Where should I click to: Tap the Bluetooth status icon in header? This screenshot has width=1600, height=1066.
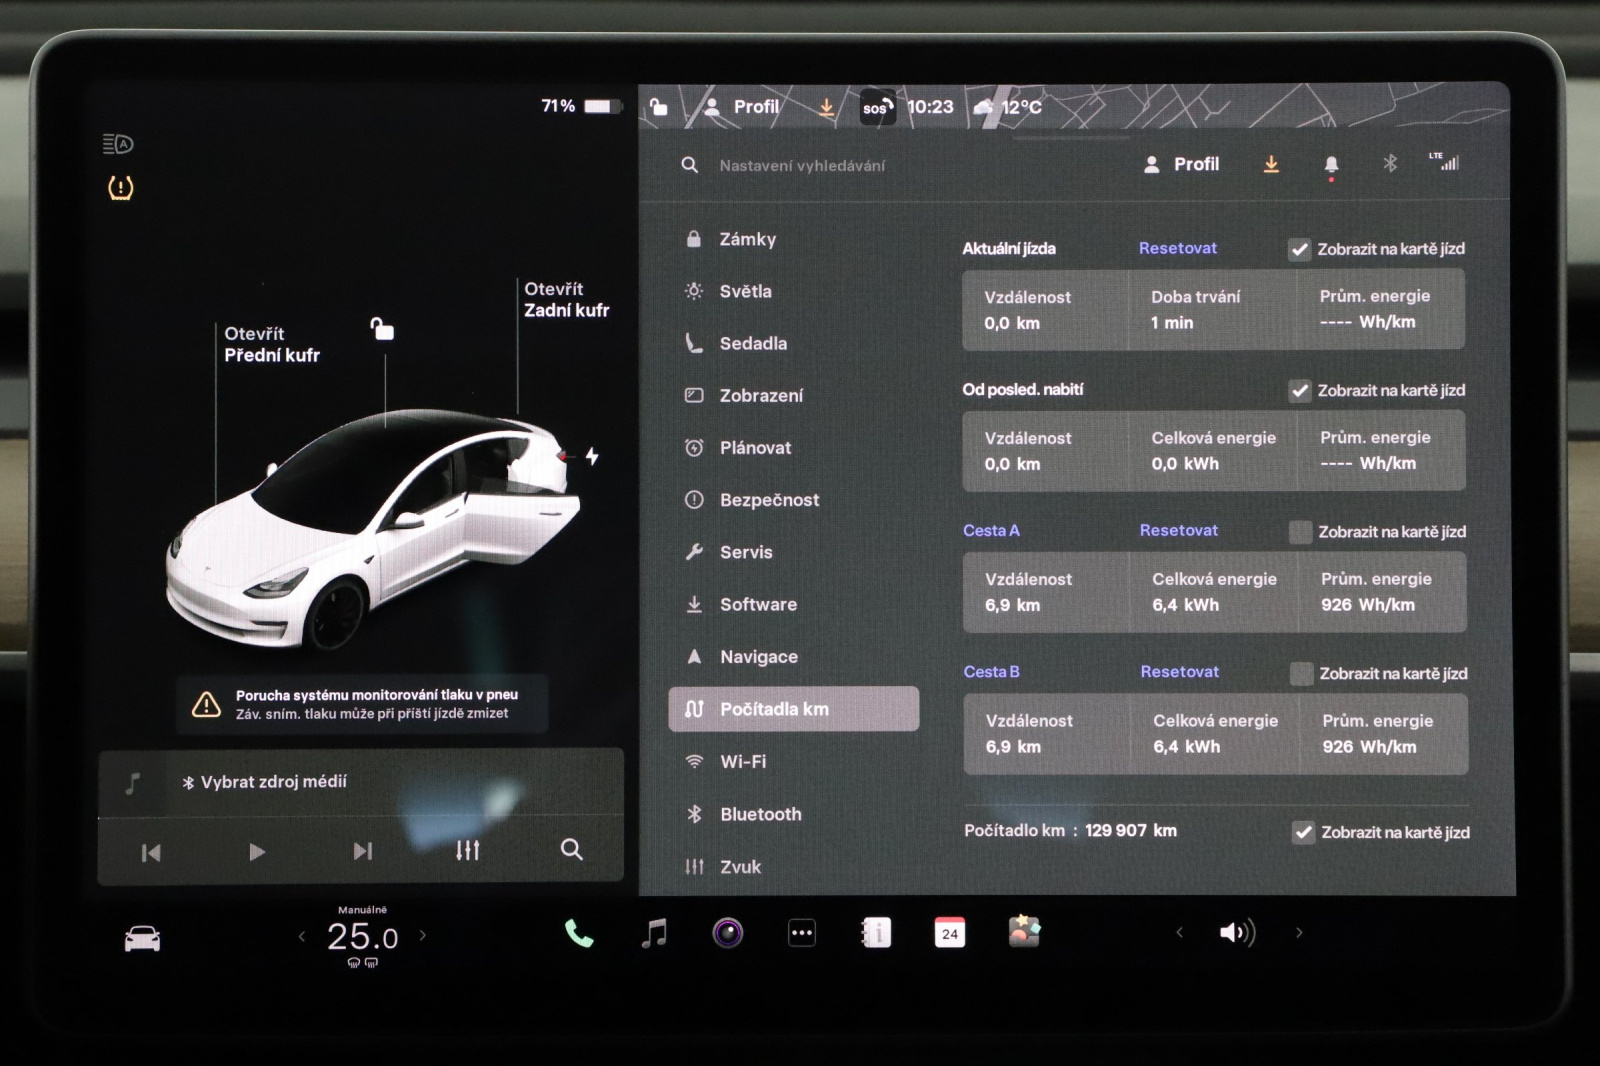pos(1389,163)
